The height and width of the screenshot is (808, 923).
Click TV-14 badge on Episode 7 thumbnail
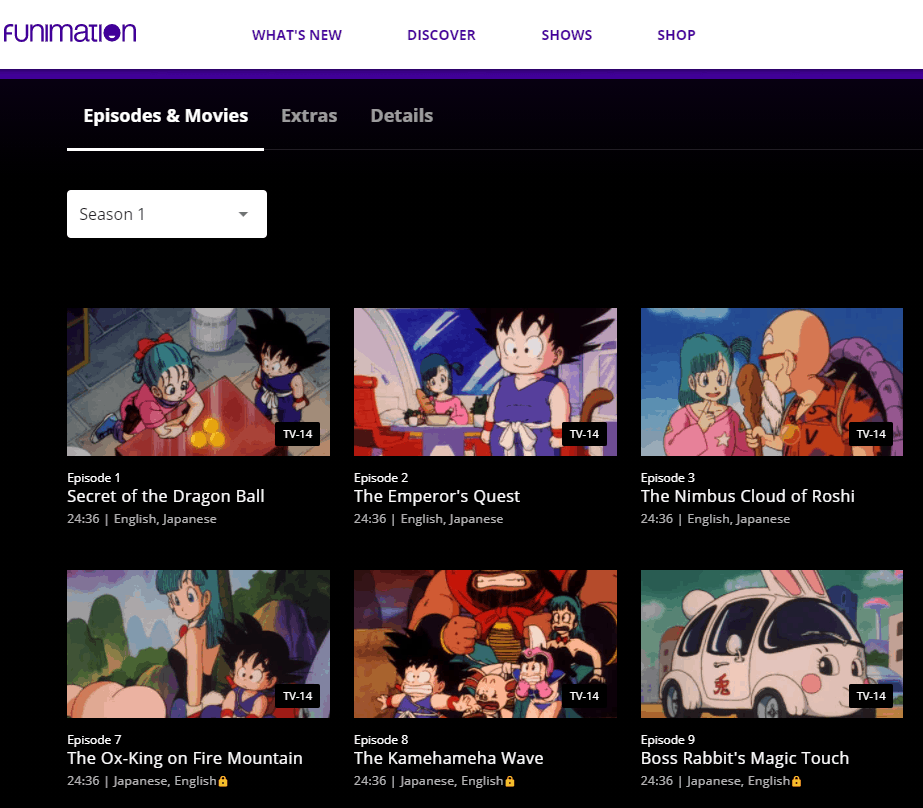tap(297, 696)
